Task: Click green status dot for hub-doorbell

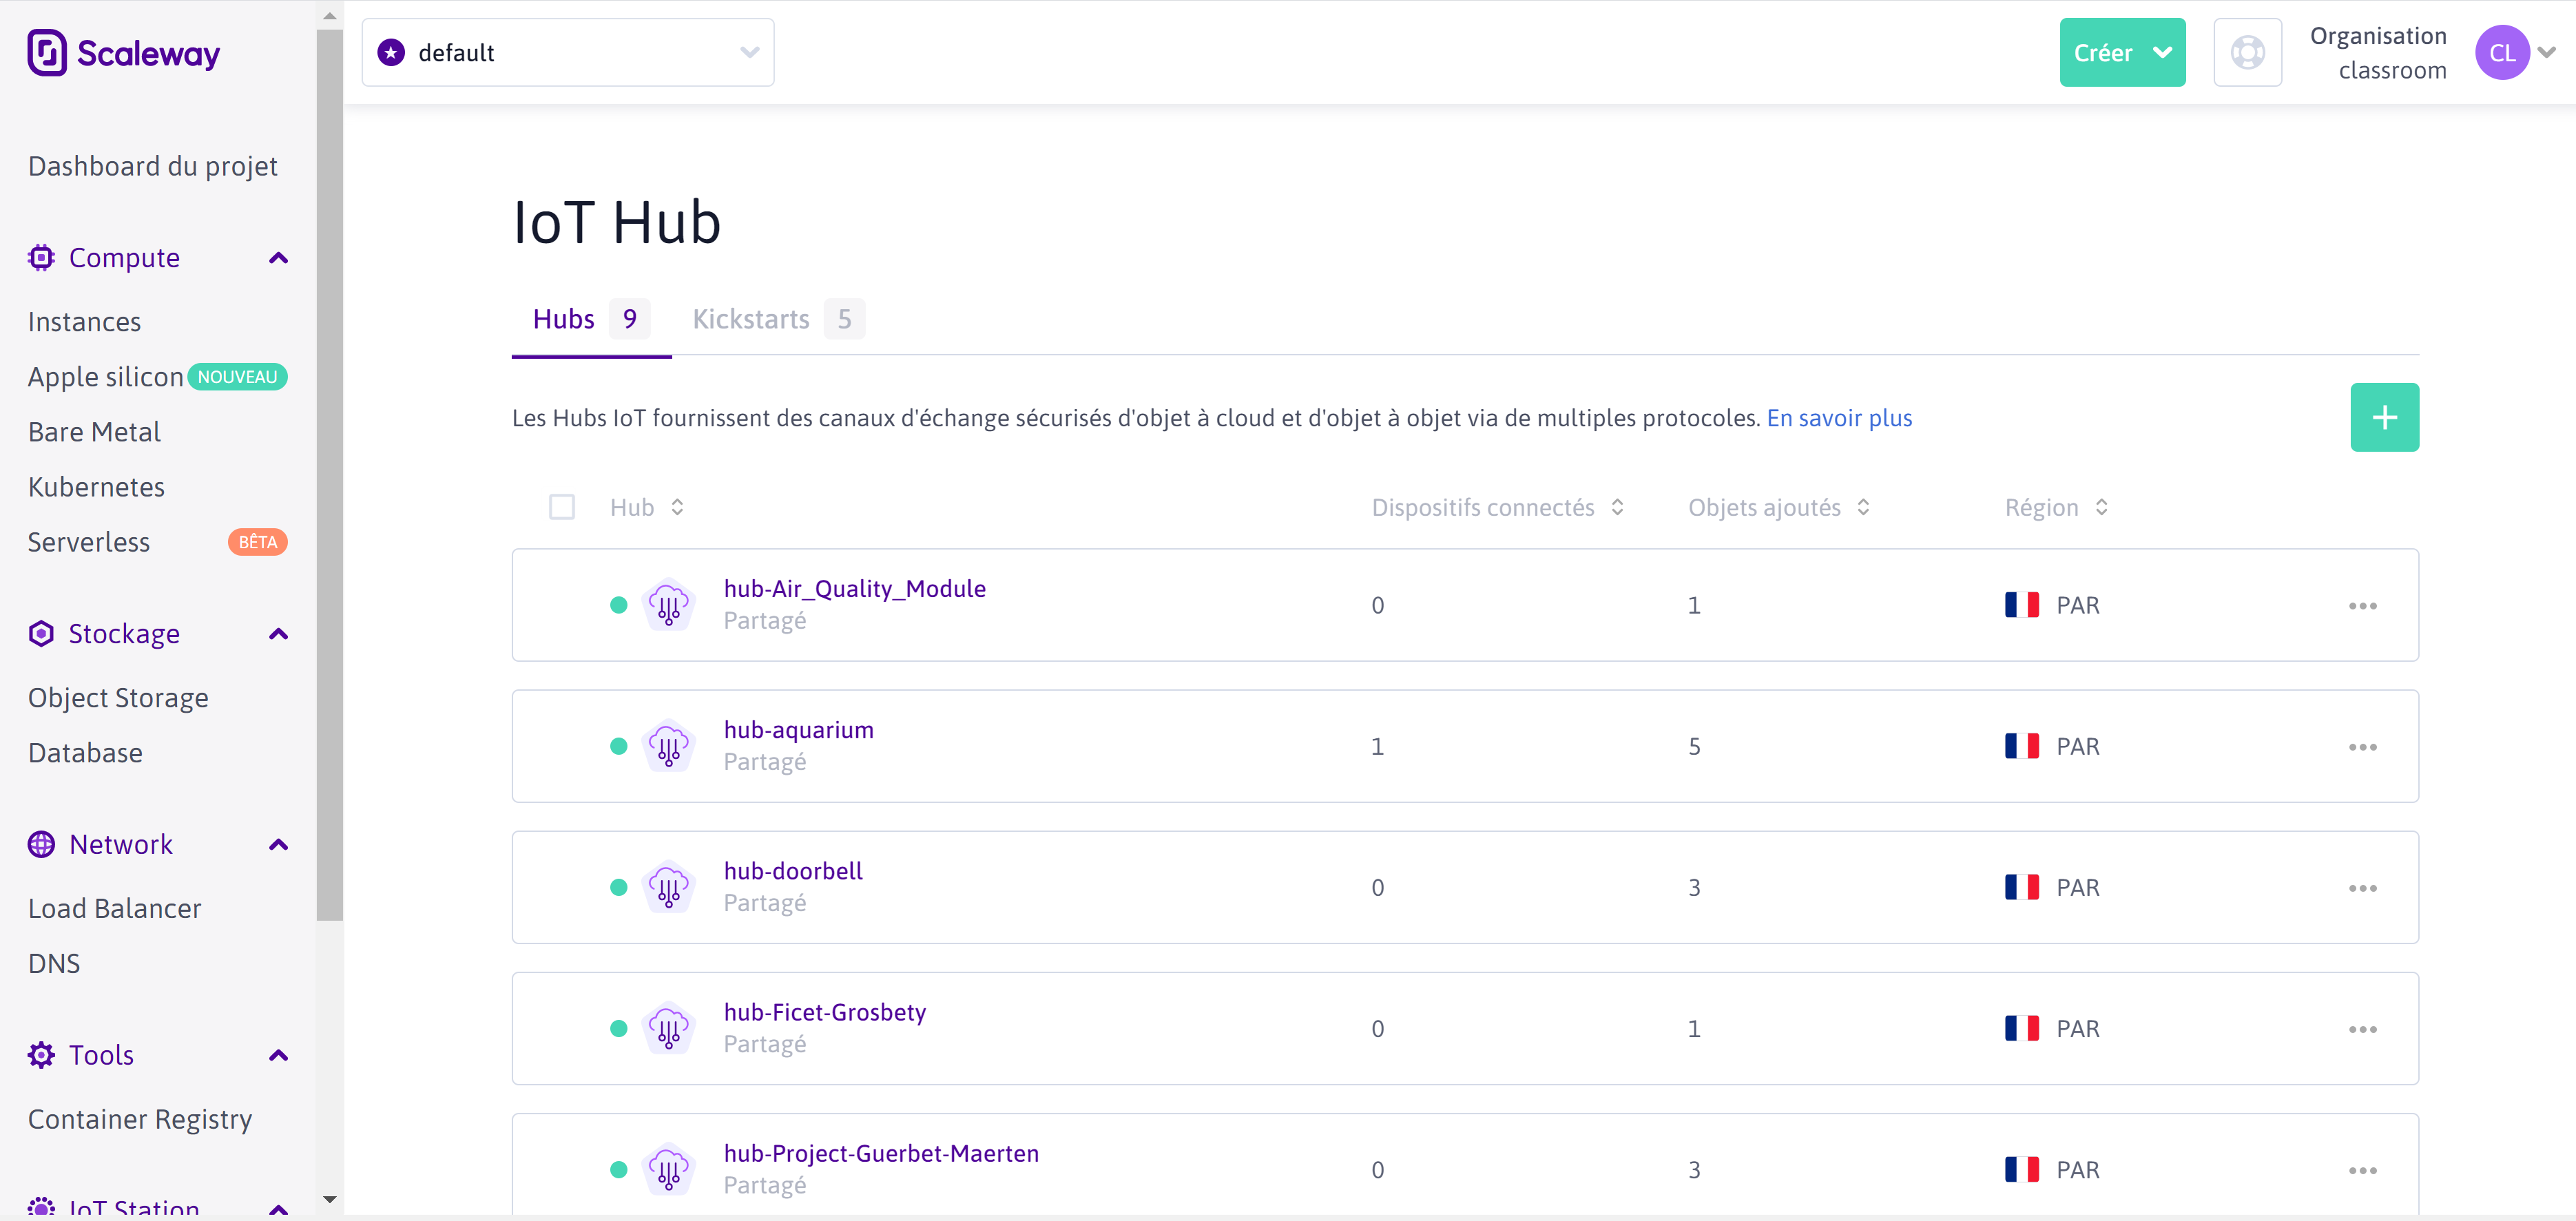Action: (618, 887)
